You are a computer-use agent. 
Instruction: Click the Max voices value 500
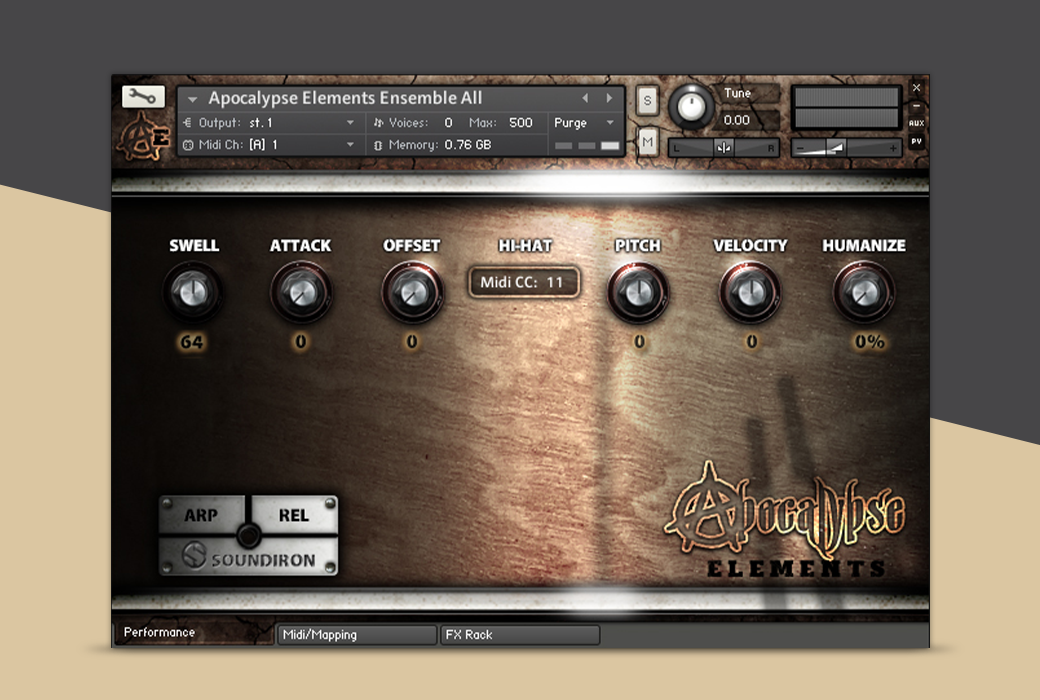(x=520, y=123)
